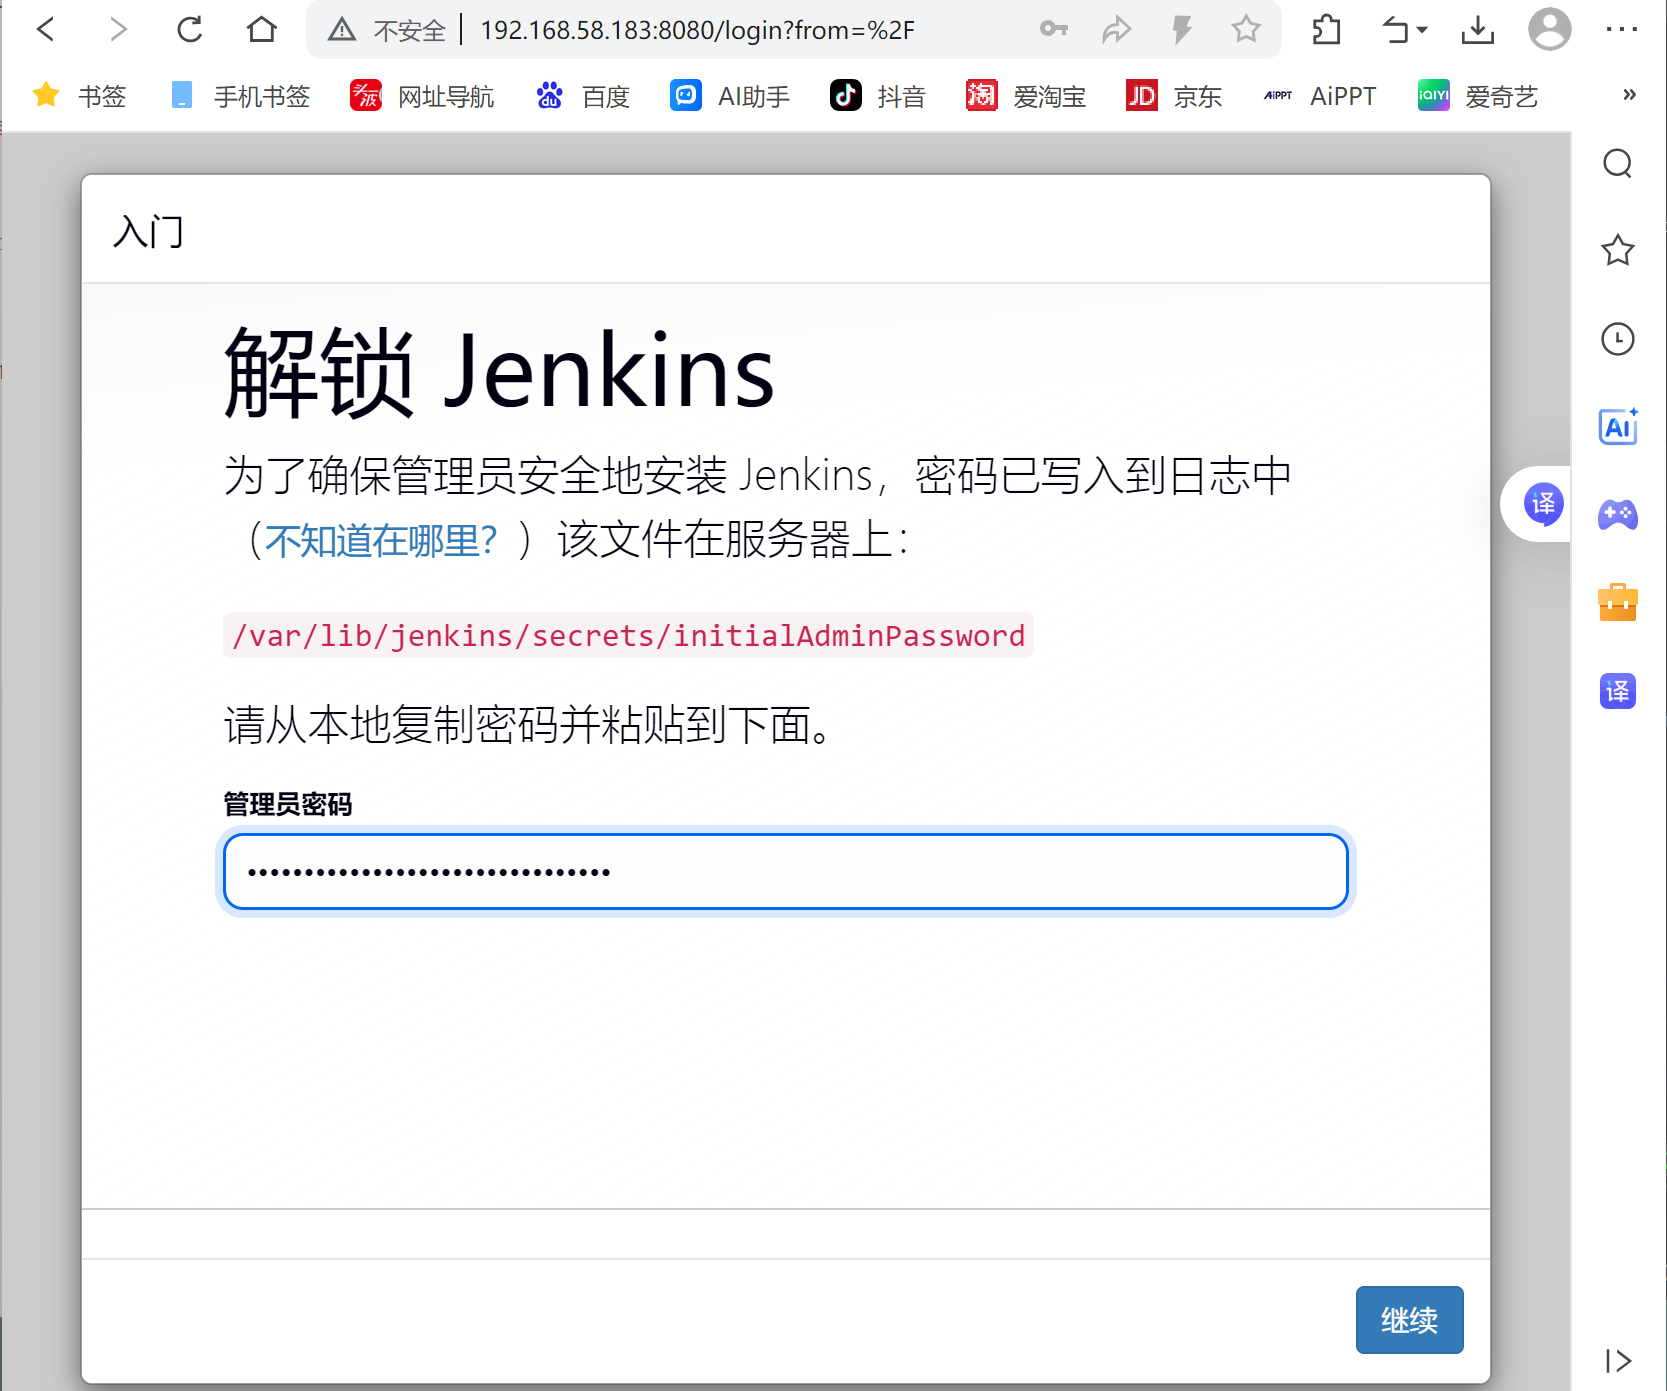Click the 请从本地复制密码并粘贴到下面 instruction text
Screen dimensions: 1667x1391
[x=527, y=725]
